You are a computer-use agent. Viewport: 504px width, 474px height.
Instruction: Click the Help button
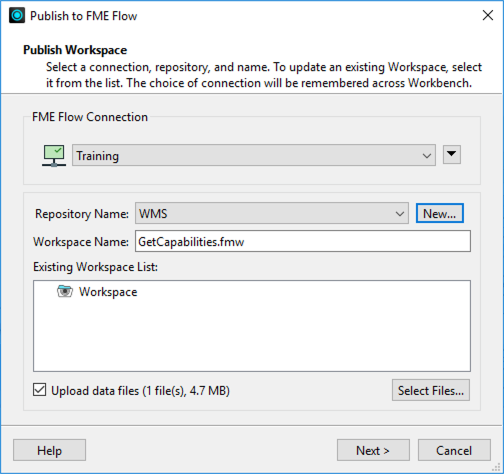pyautogui.click(x=49, y=450)
